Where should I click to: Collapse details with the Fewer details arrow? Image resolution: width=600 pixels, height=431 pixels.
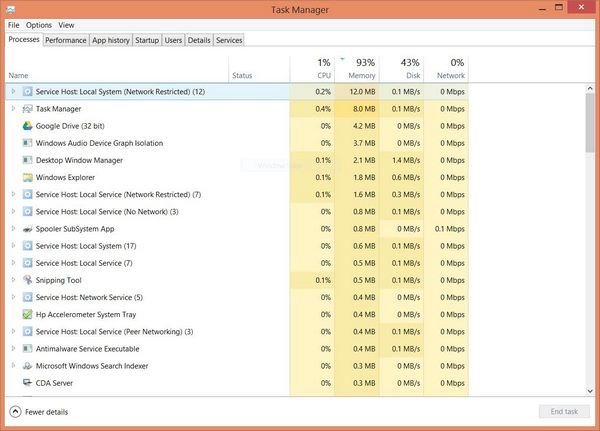click(15, 411)
